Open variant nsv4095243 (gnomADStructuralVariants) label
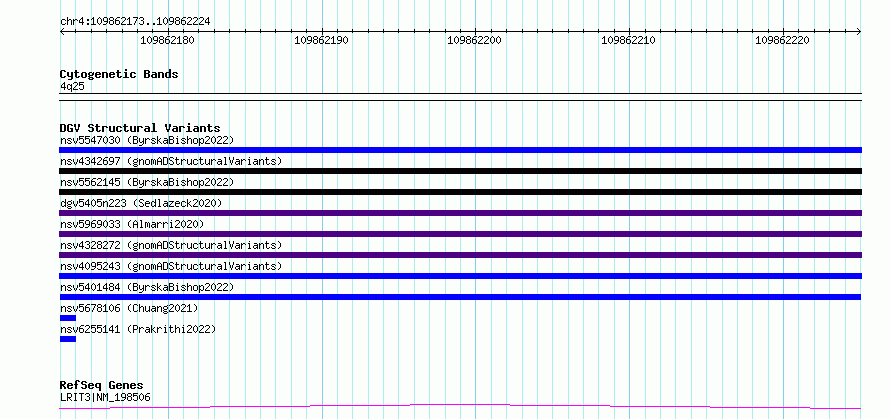Viewport: 890px width, 419px height. click(x=171, y=266)
